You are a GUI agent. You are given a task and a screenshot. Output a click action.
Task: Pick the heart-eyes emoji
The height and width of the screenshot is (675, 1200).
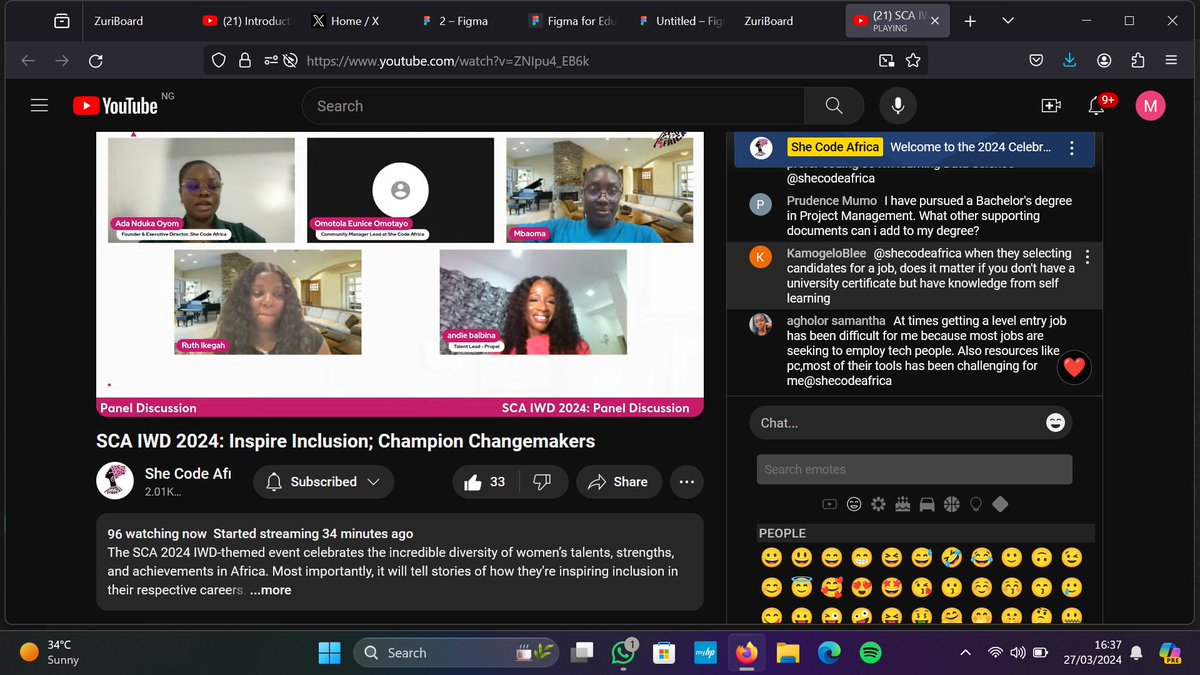coord(862,588)
